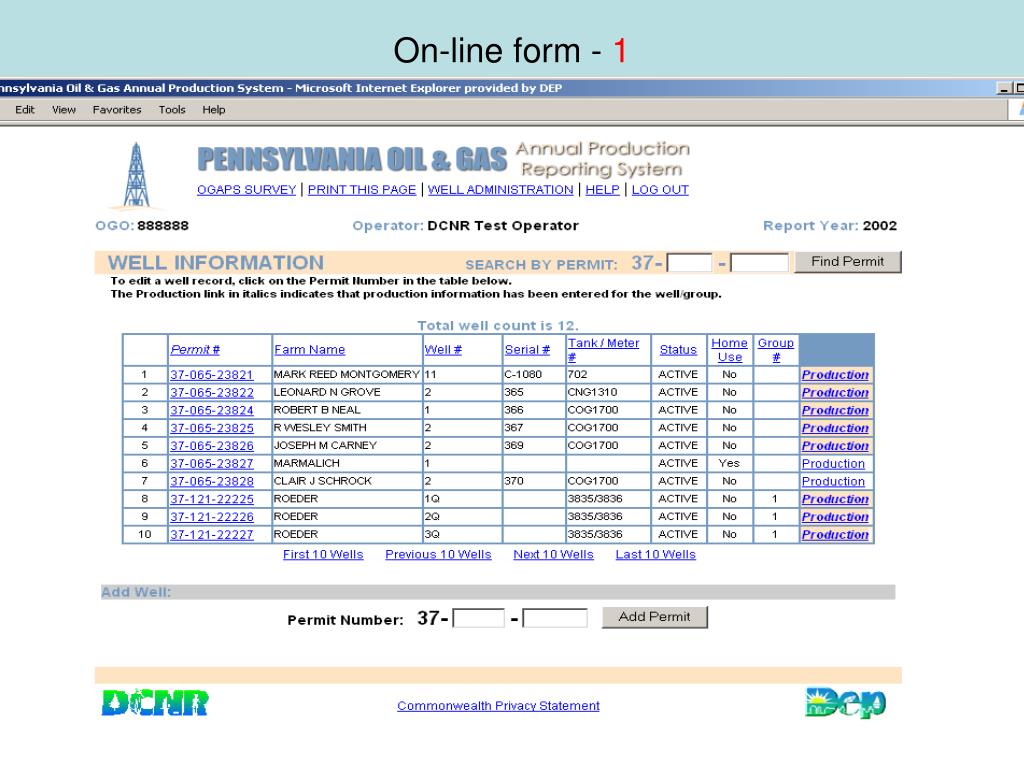Open the Help menu in the browser

click(214, 110)
